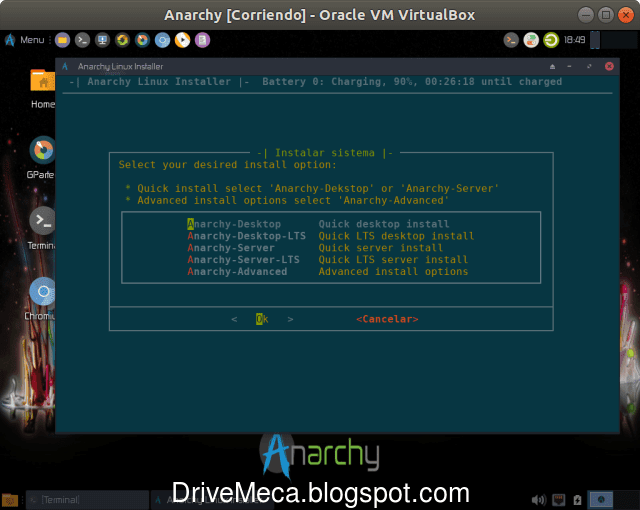Switch to Terminal taskbar entry
The width and height of the screenshot is (640, 510).
(x=87, y=500)
